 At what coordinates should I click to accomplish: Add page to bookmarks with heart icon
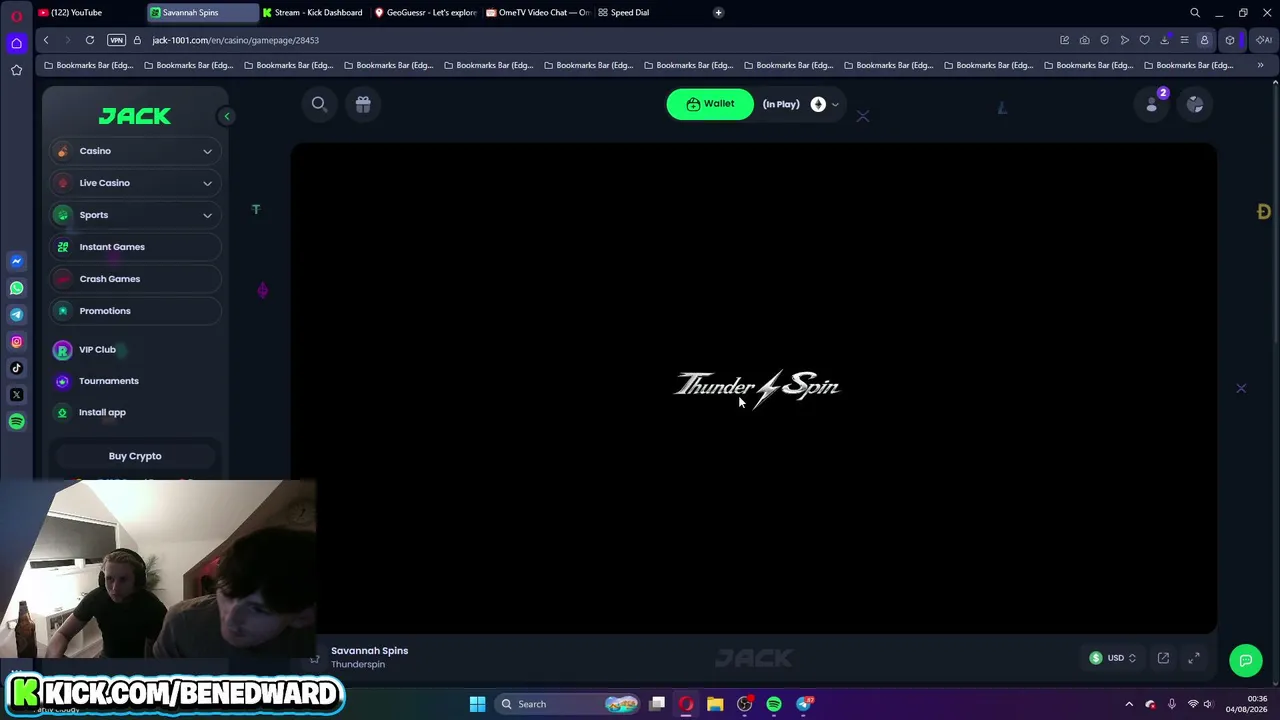click(x=1144, y=40)
